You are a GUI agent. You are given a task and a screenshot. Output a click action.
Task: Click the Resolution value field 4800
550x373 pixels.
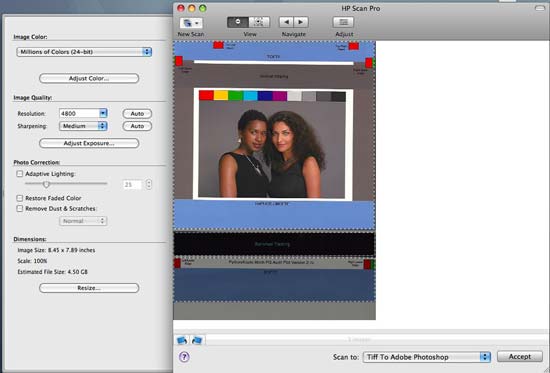click(79, 113)
